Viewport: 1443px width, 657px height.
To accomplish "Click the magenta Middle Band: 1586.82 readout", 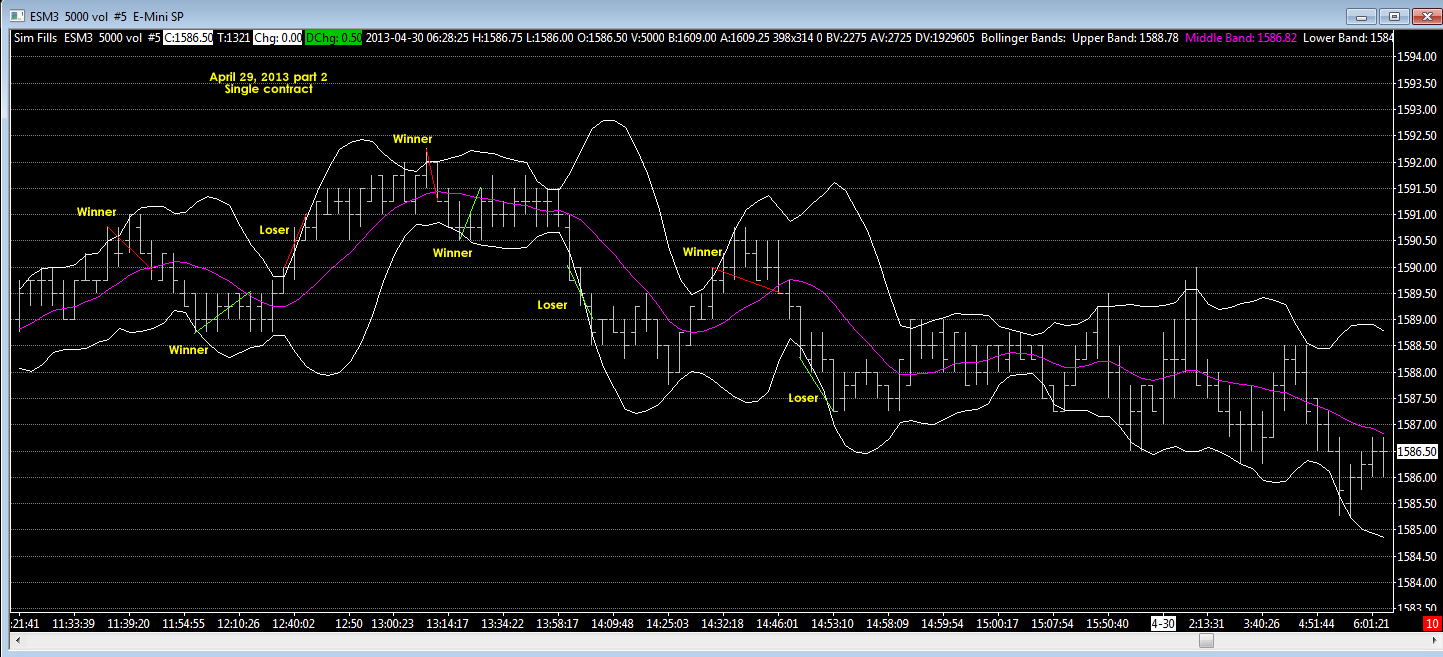I will point(1242,38).
